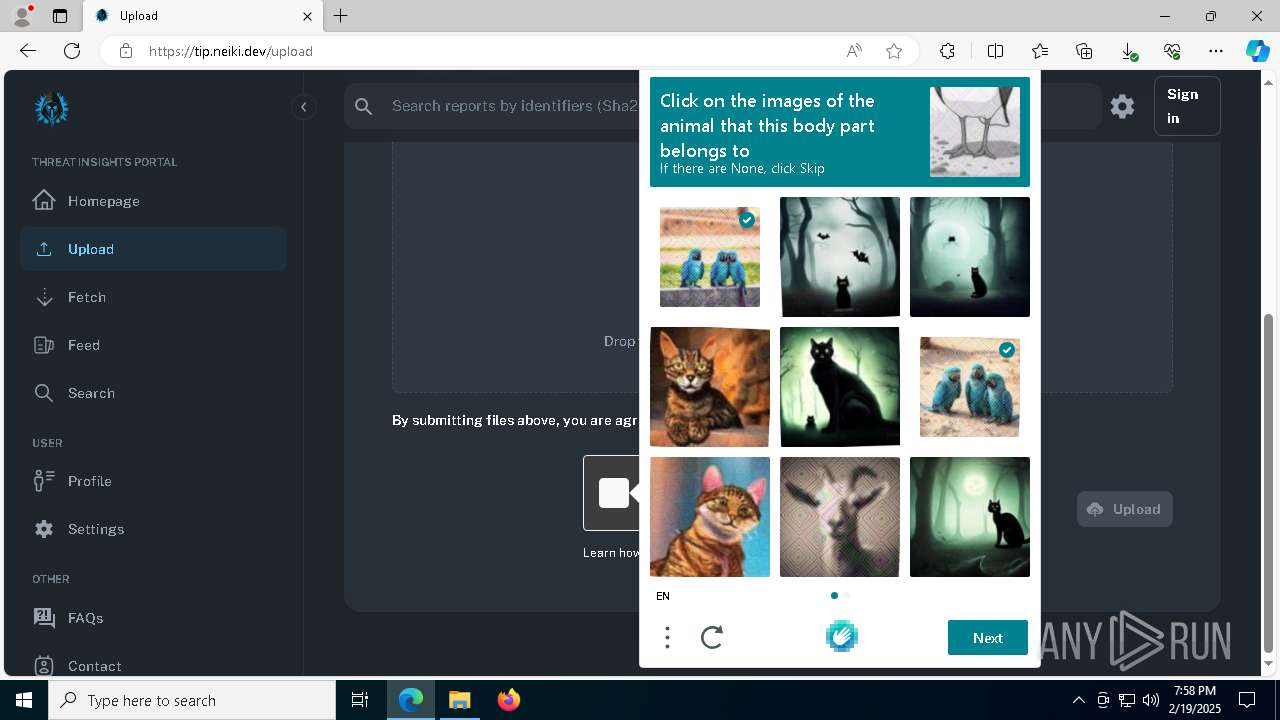
Task: Open the browser Downloads panel
Action: [x=1128, y=51]
